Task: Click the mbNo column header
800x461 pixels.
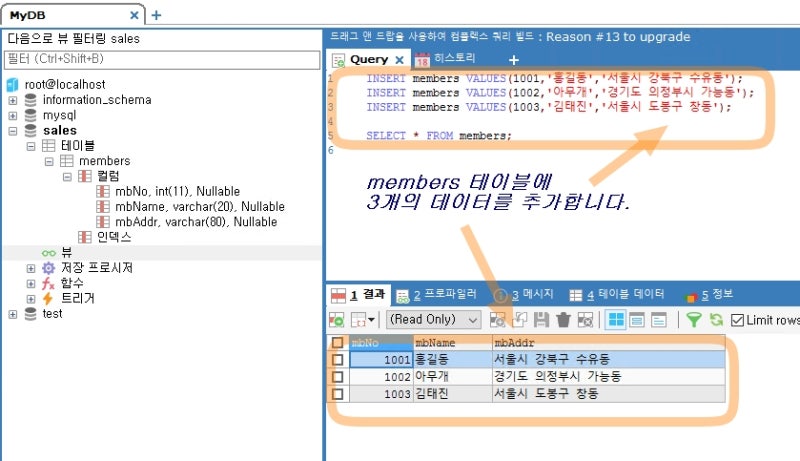Action: 381,343
